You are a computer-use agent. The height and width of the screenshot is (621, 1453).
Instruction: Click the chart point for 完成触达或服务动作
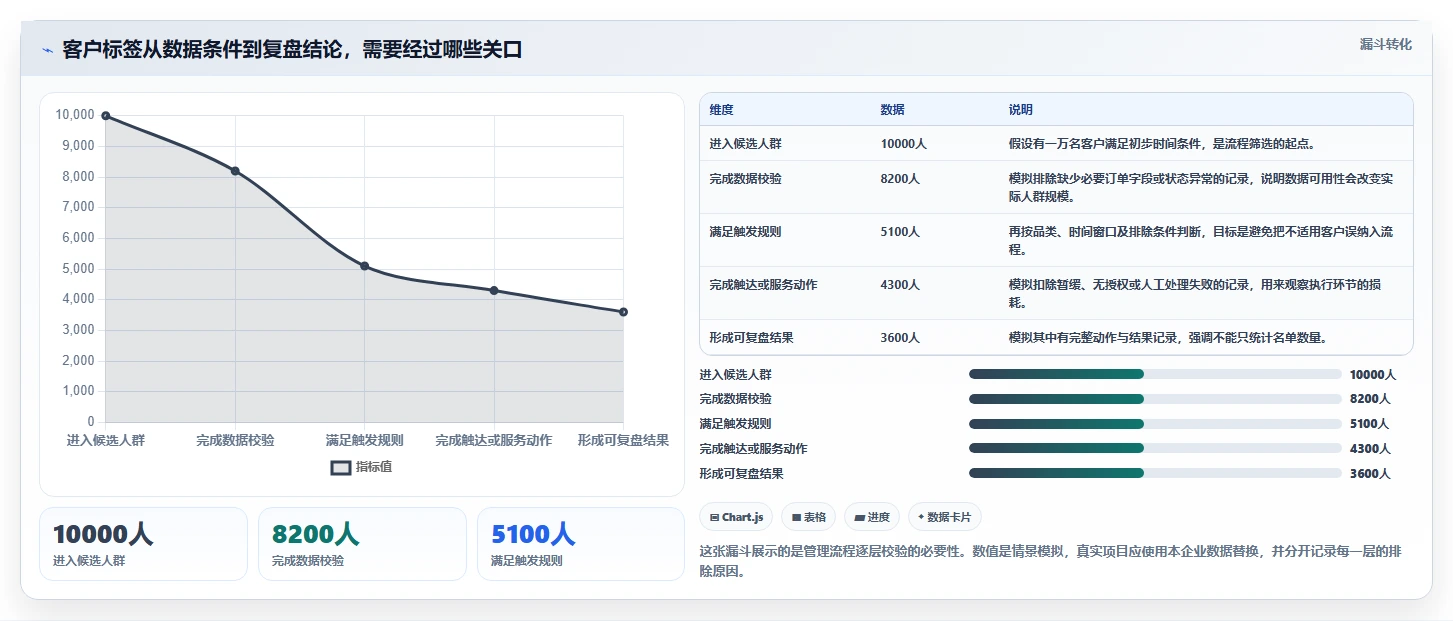pyautogui.click(x=494, y=290)
